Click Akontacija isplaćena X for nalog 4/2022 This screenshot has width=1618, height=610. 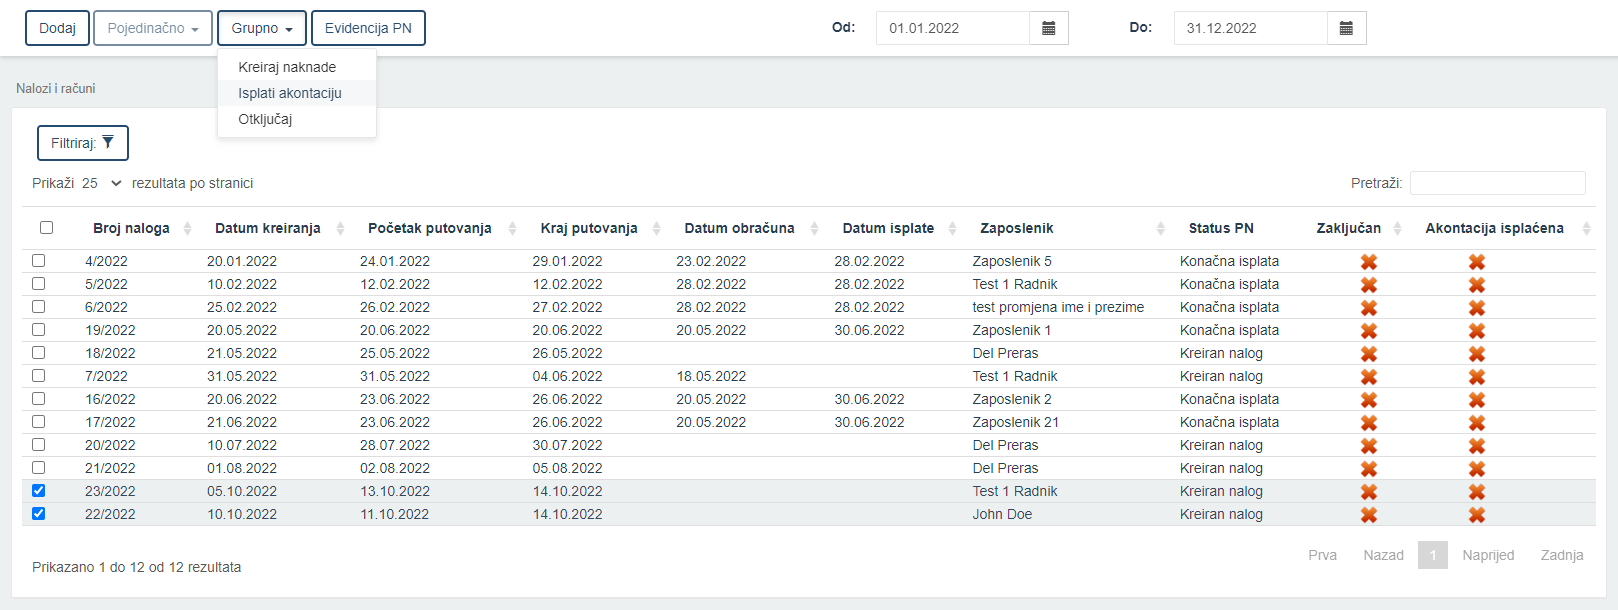1477,262
